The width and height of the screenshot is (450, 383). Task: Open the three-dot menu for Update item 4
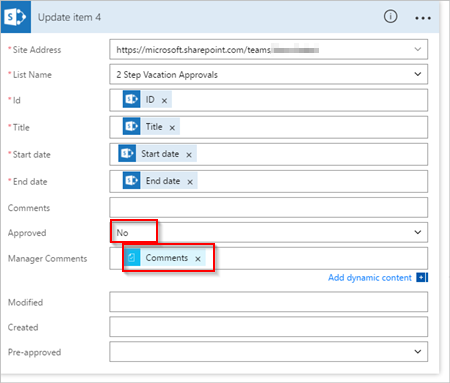[x=423, y=18]
